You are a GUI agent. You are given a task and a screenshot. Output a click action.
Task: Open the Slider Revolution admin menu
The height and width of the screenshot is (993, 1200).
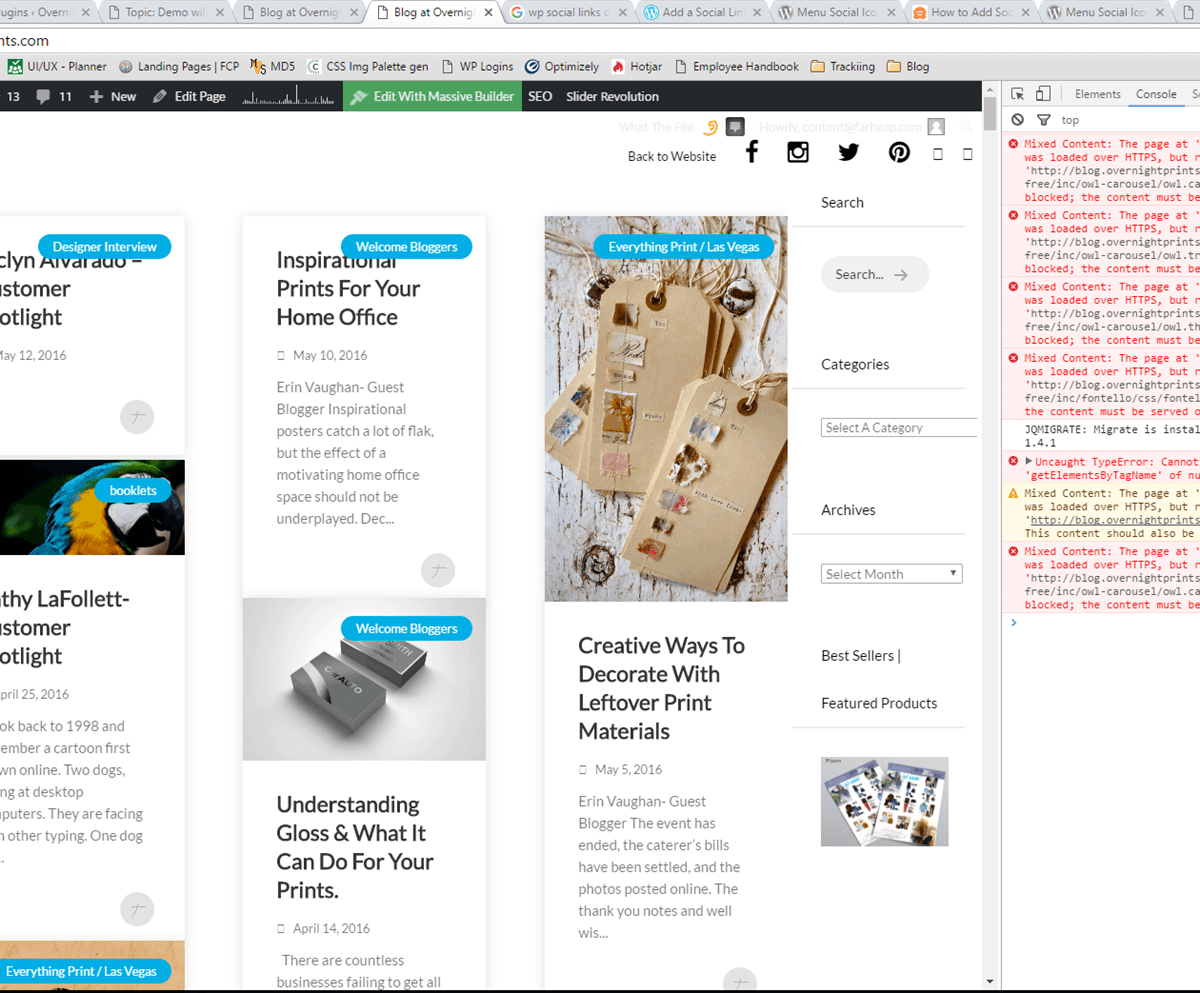tap(612, 97)
